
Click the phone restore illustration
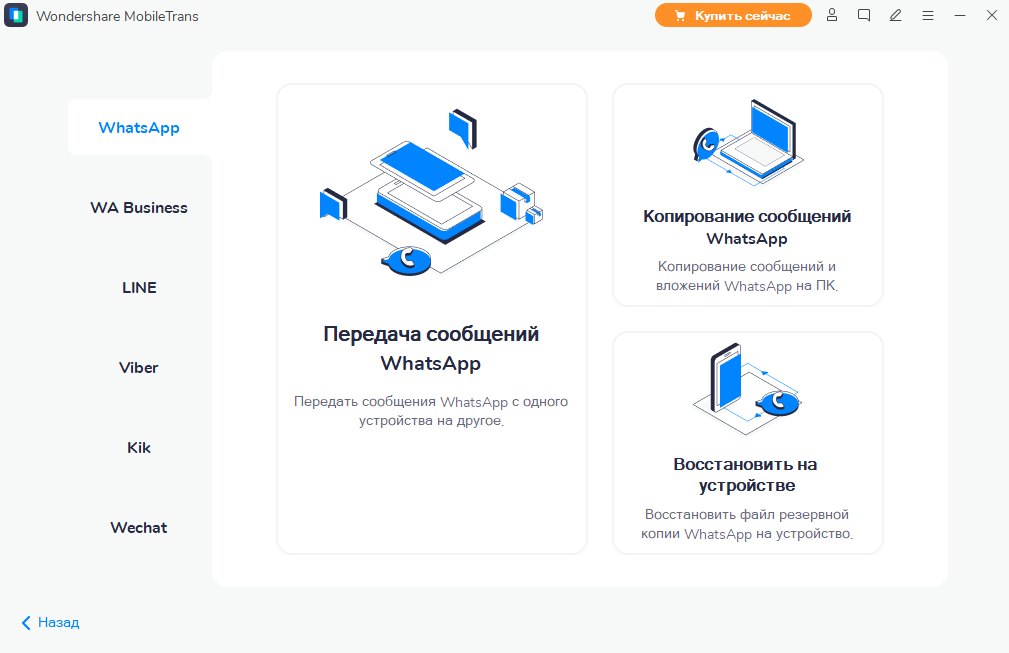coord(746,389)
